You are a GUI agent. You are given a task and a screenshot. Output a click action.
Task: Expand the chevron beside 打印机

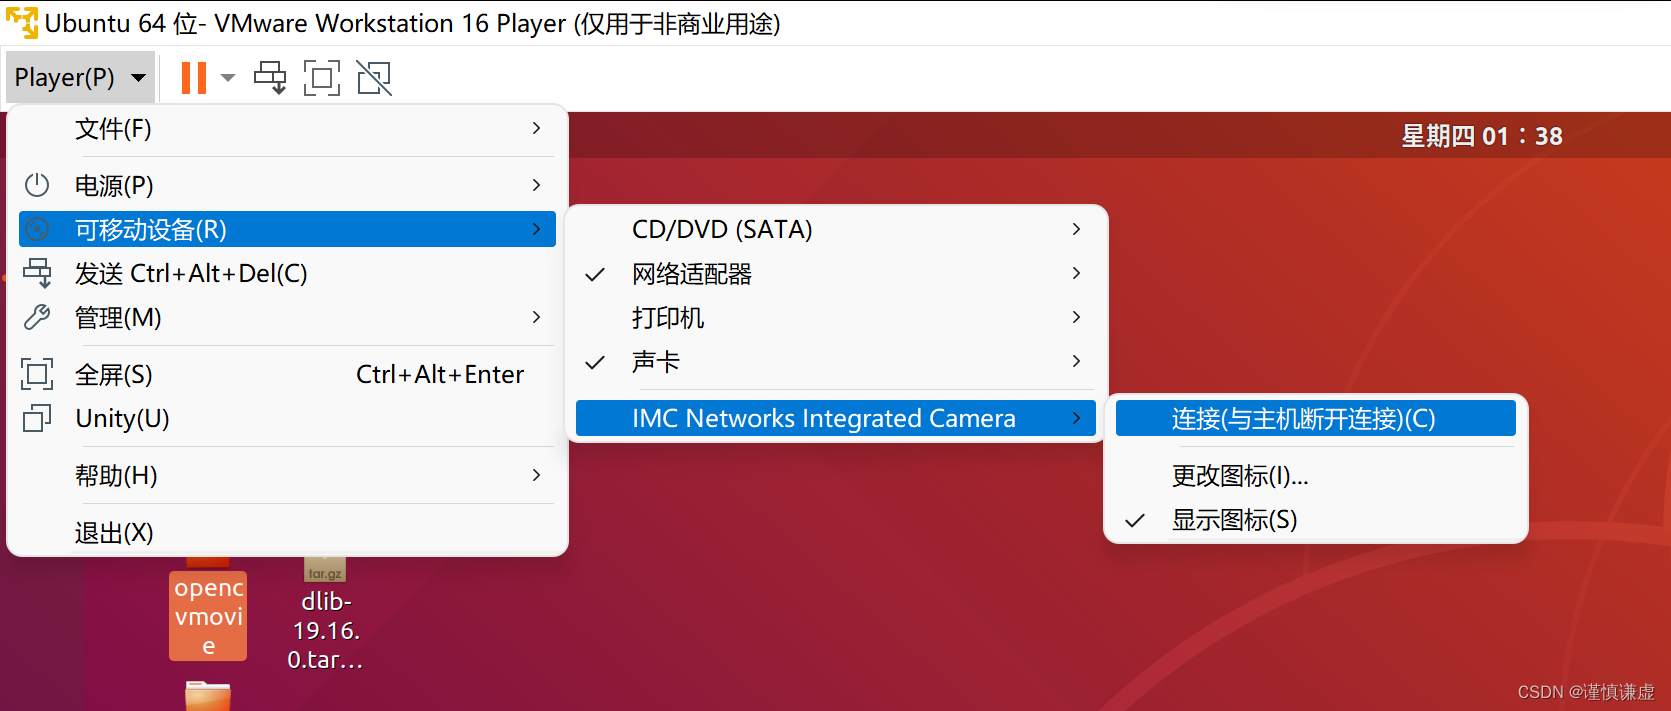(1077, 317)
